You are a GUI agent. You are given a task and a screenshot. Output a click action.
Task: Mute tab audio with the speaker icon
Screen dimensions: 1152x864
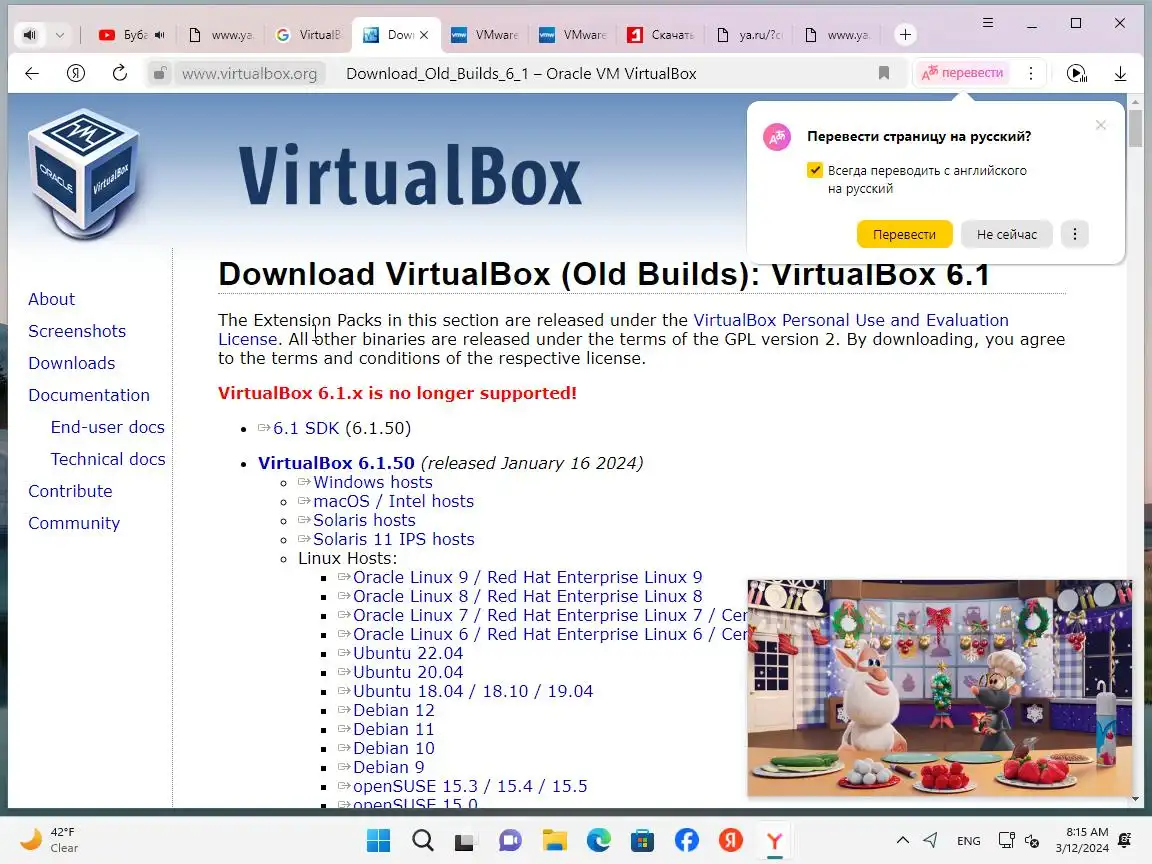pyautogui.click(x=29, y=35)
